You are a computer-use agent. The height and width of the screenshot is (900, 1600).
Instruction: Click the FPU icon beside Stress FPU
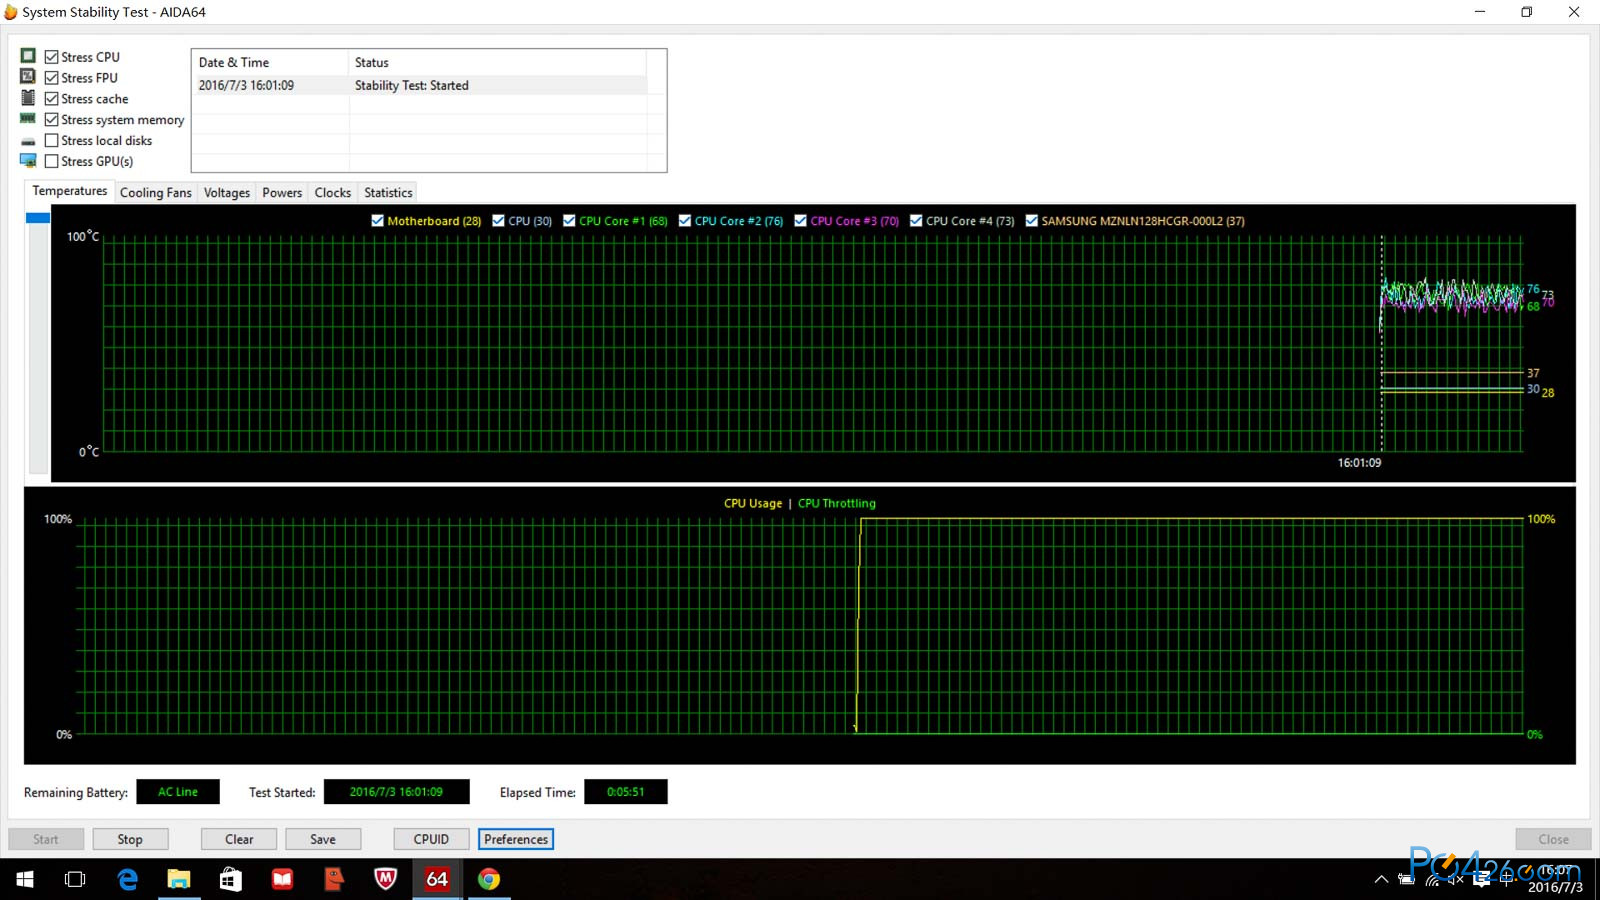point(28,77)
